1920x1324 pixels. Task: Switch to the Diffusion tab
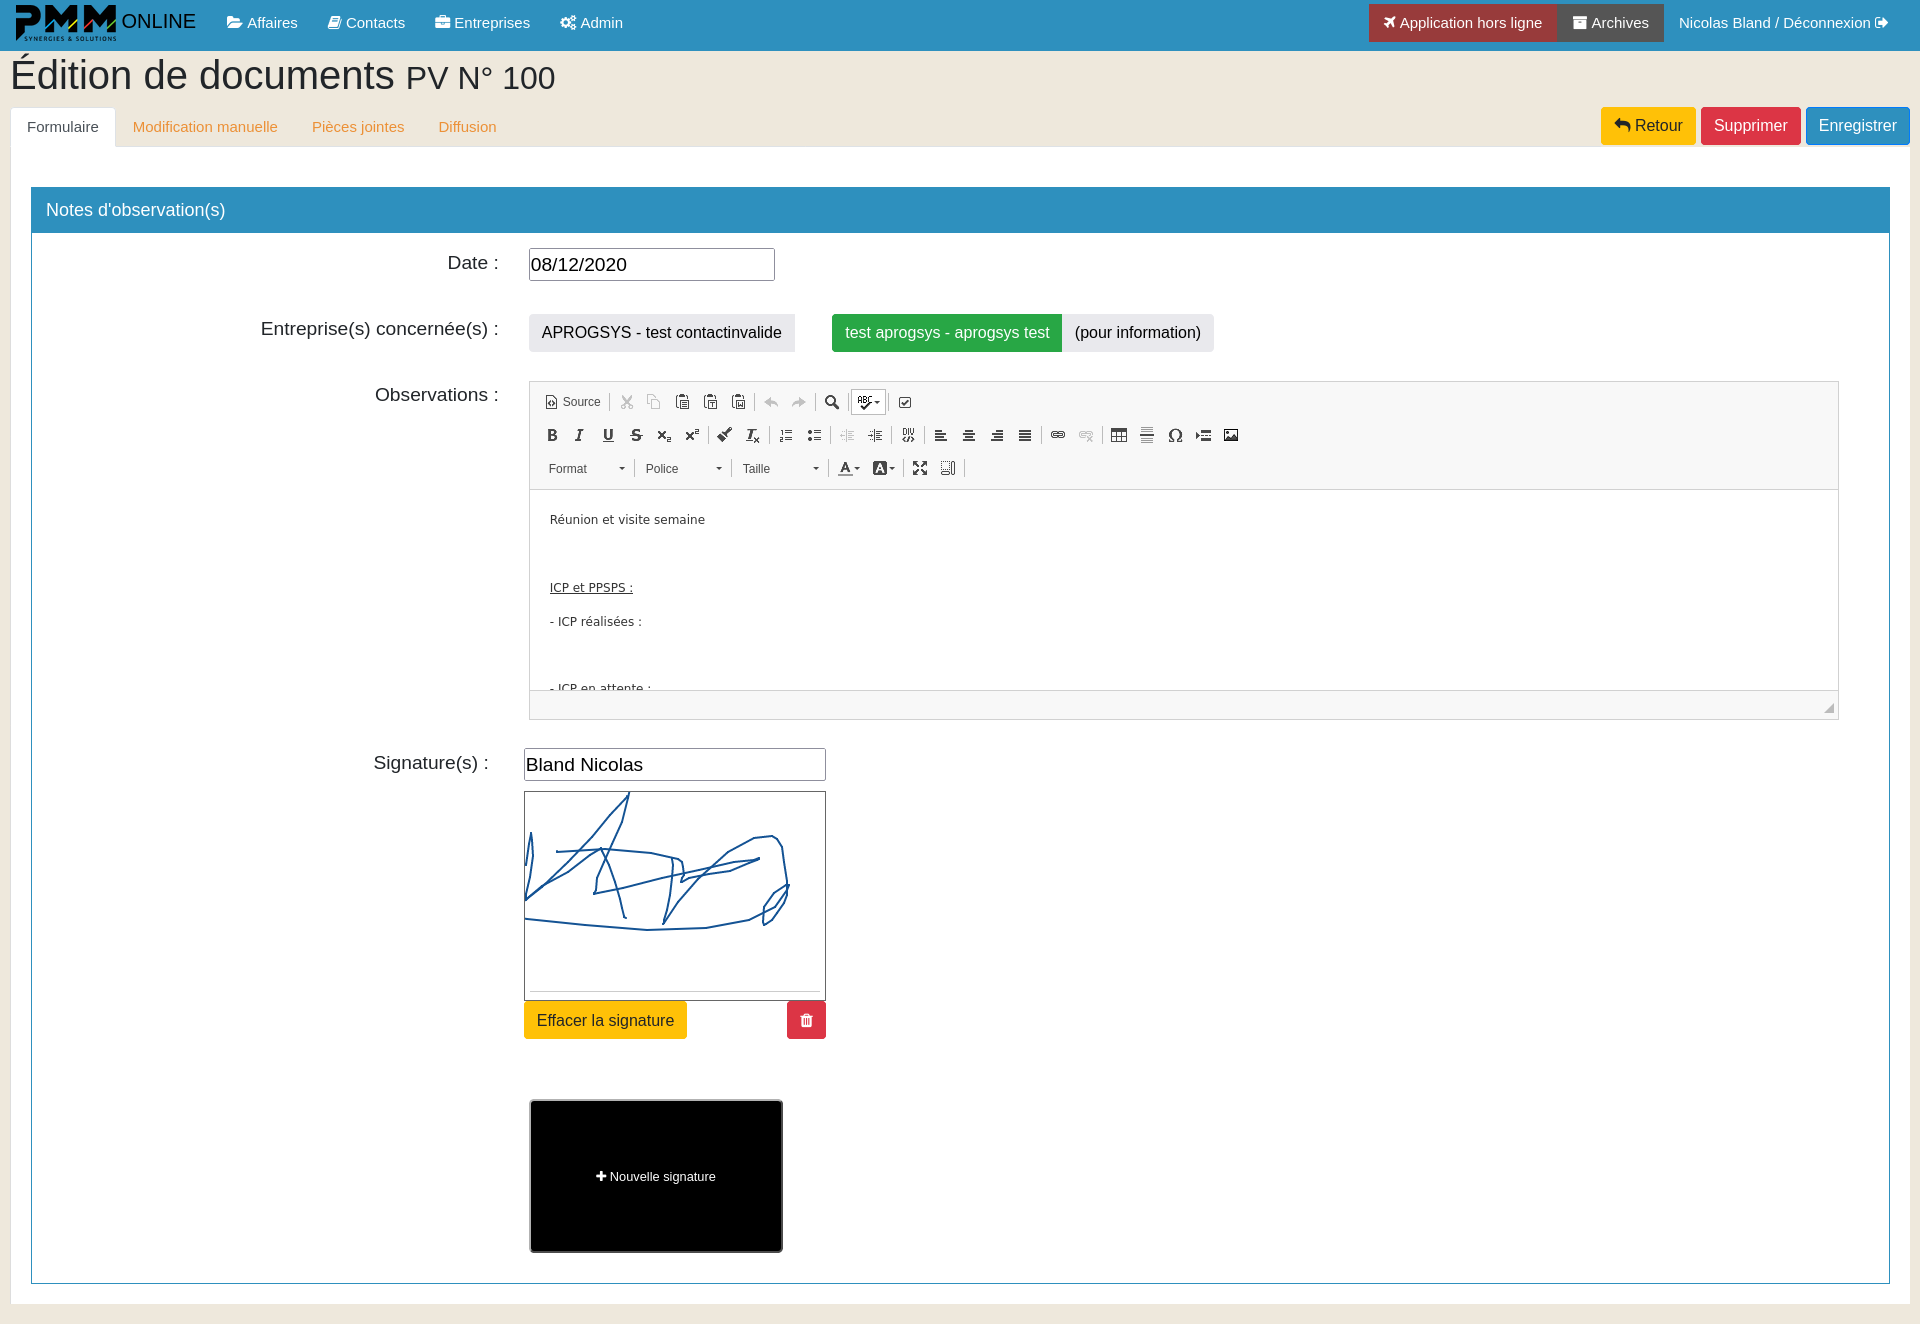click(467, 126)
